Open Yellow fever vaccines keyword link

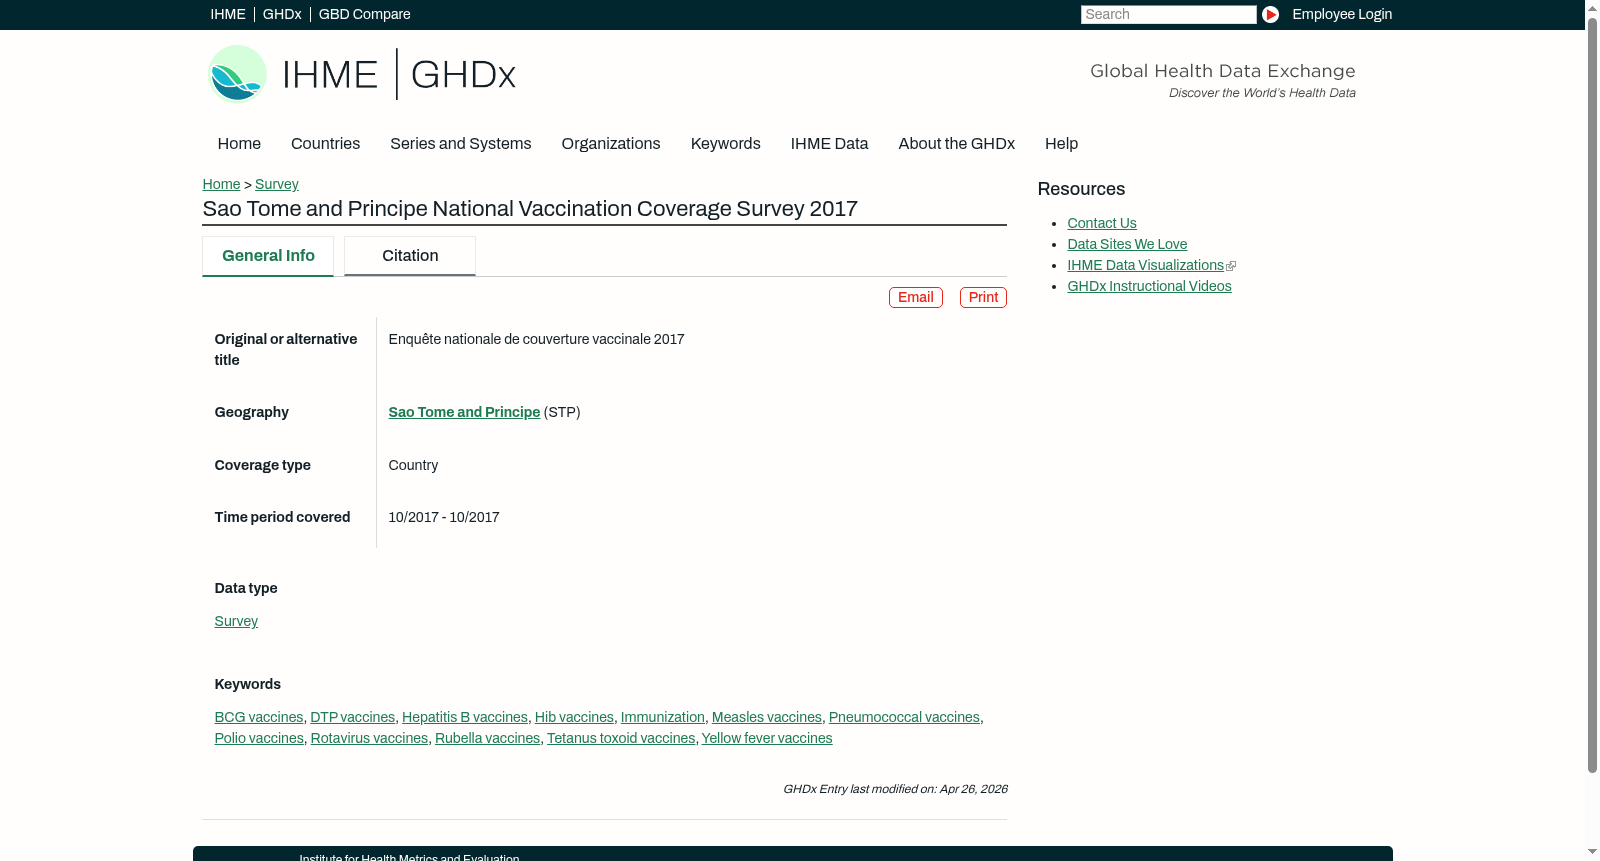click(x=767, y=738)
